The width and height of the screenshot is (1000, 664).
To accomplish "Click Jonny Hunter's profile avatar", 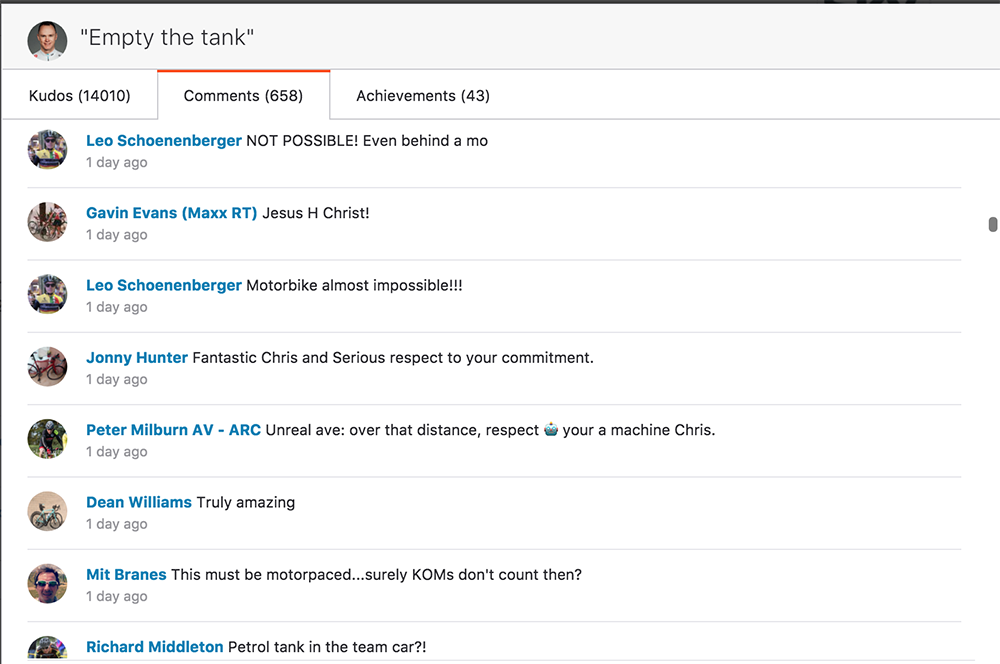I will (47, 367).
